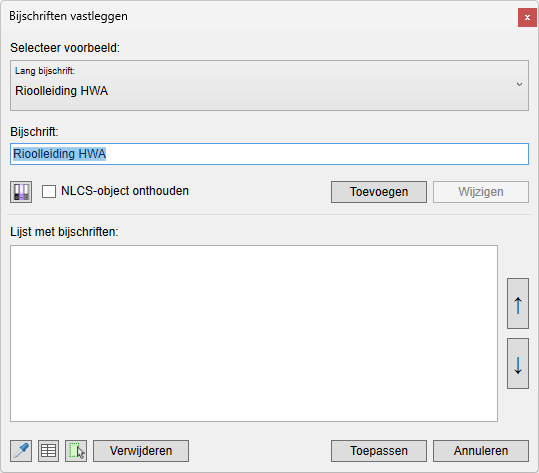Image resolution: width=539 pixels, height=473 pixels.
Task: Apply captions with Toepassen
Action: pos(379,451)
